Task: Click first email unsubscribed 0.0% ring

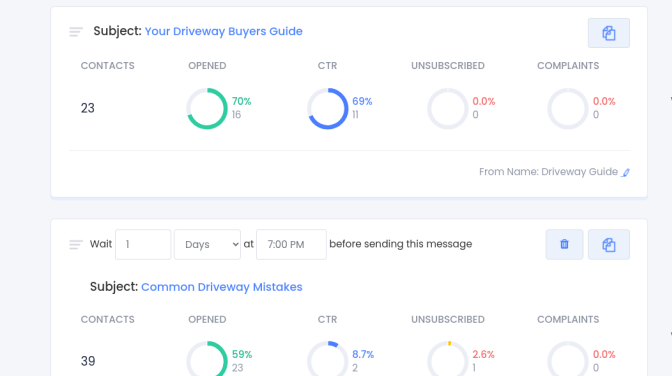Action: [x=448, y=108]
